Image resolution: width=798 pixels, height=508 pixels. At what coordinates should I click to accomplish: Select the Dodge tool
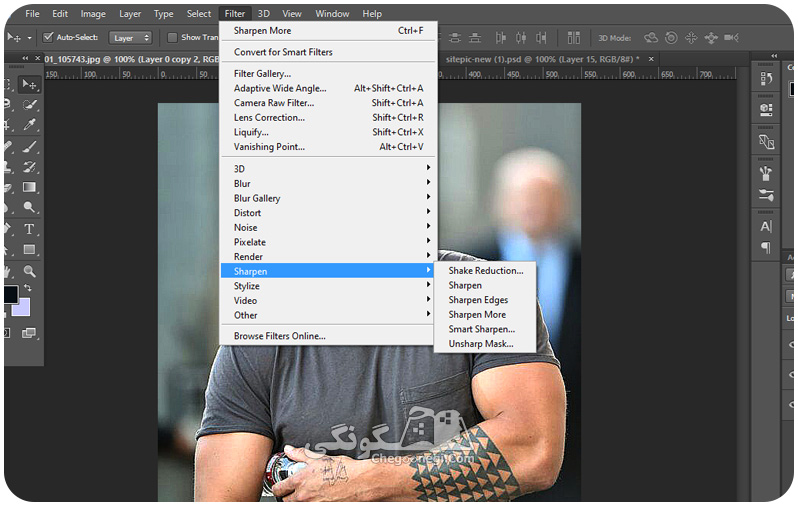click(30, 207)
